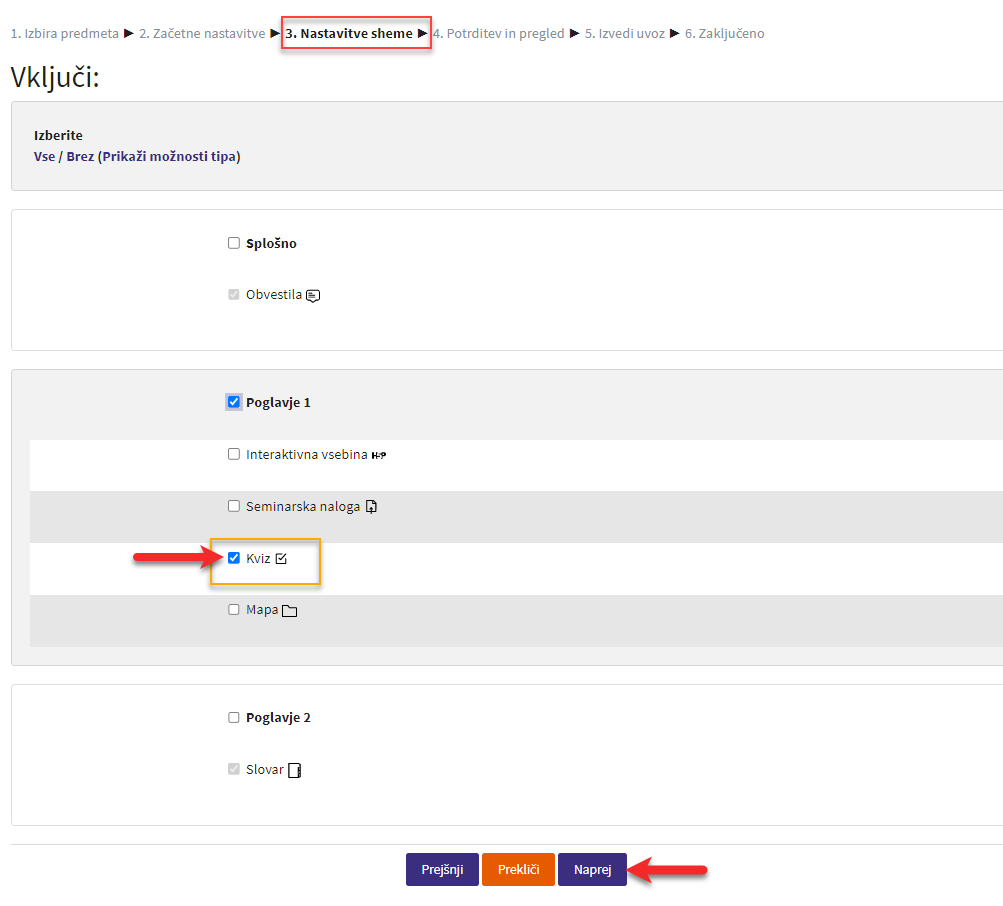Uncheck the Poglavje 1 checkbox
Image resolution: width=1003 pixels, height=906 pixels.
(233, 402)
